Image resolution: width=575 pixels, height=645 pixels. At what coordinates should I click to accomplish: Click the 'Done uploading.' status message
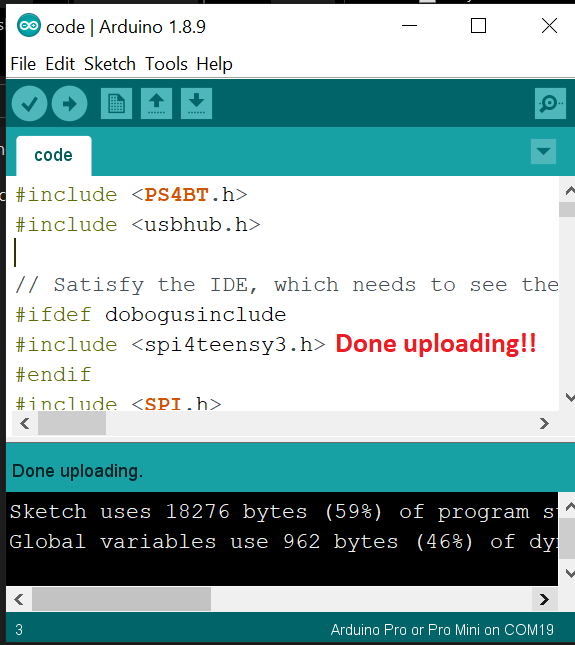(77, 471)
